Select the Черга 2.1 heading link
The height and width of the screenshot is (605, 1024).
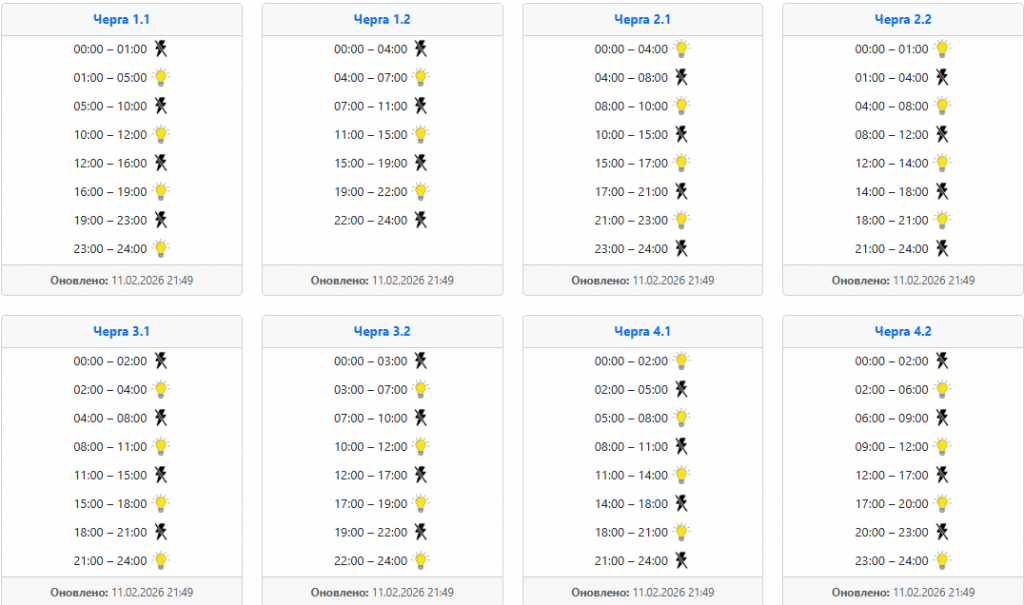pos(642,19)
